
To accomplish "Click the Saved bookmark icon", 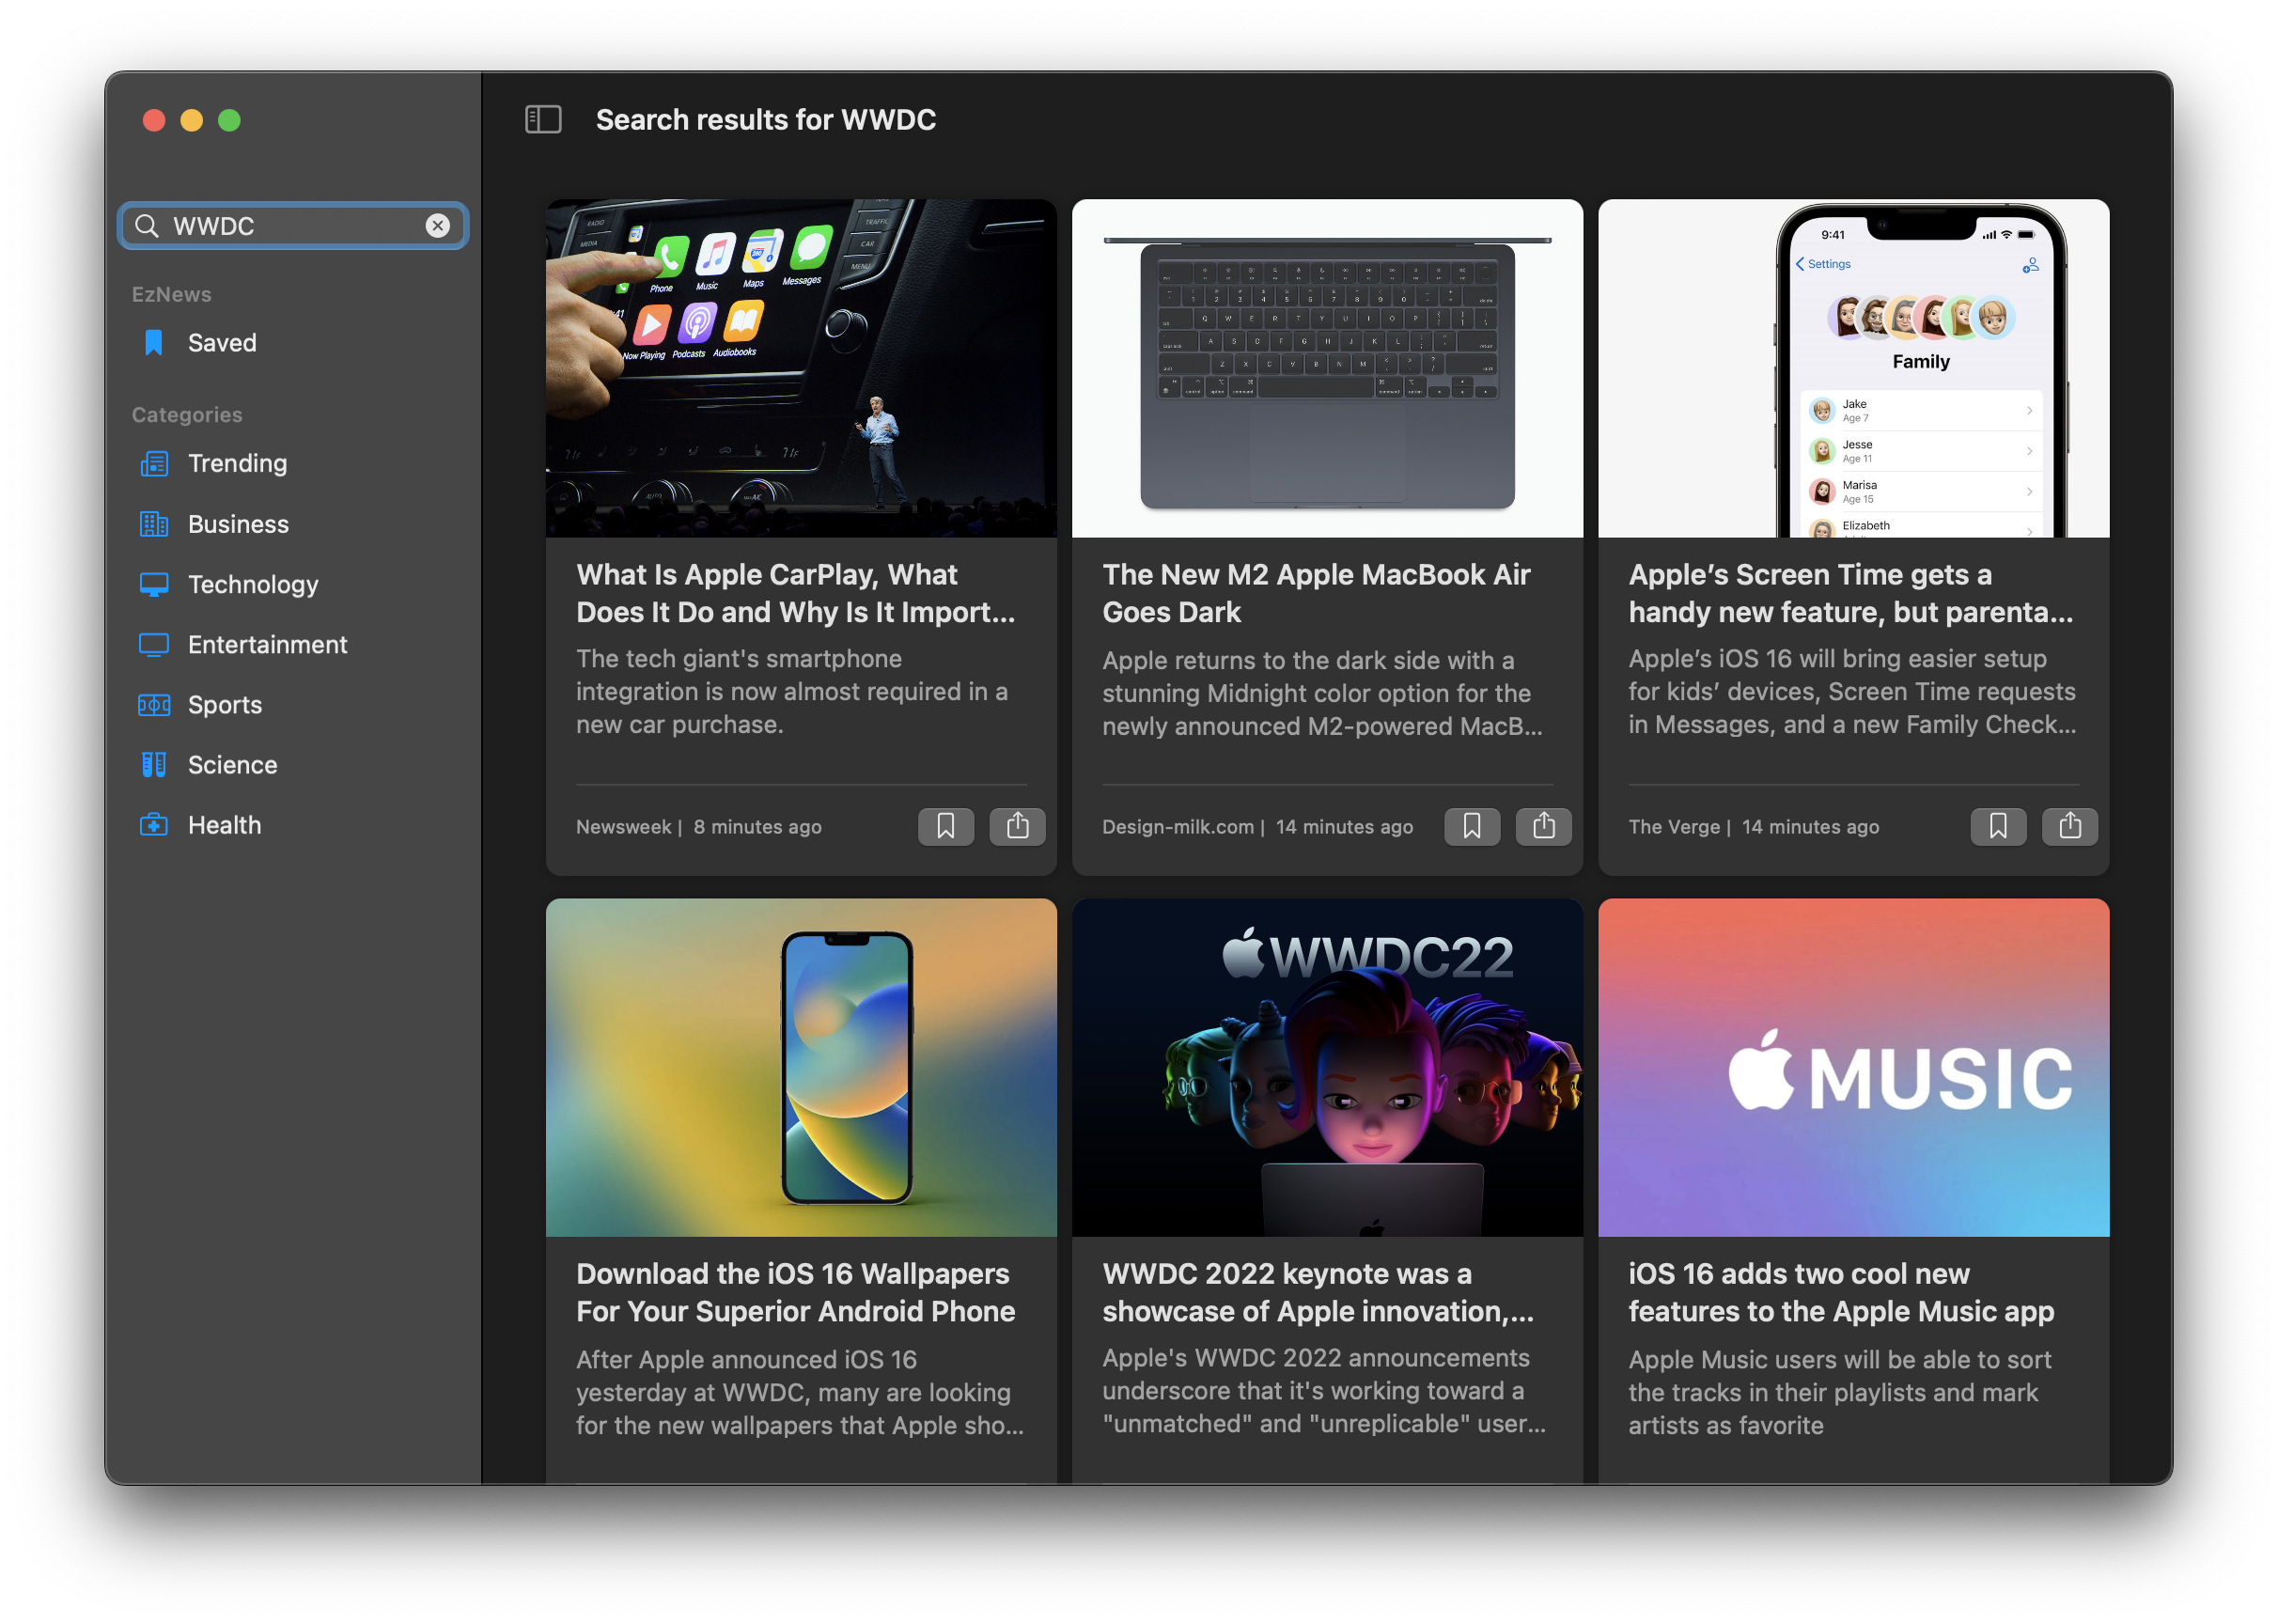I will point(153,342).
